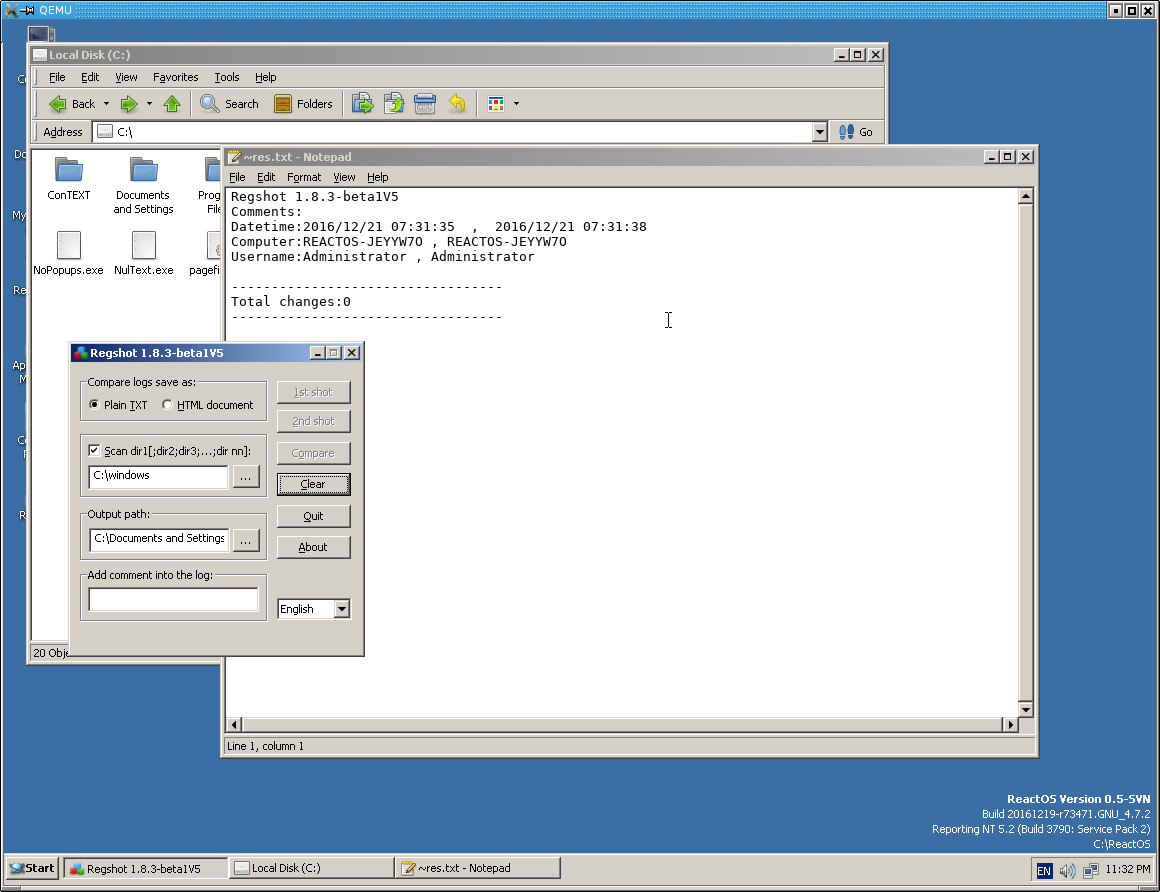Click the Local Disk window title icon
Screen dimensions: 1160x892
coord(40,55)
